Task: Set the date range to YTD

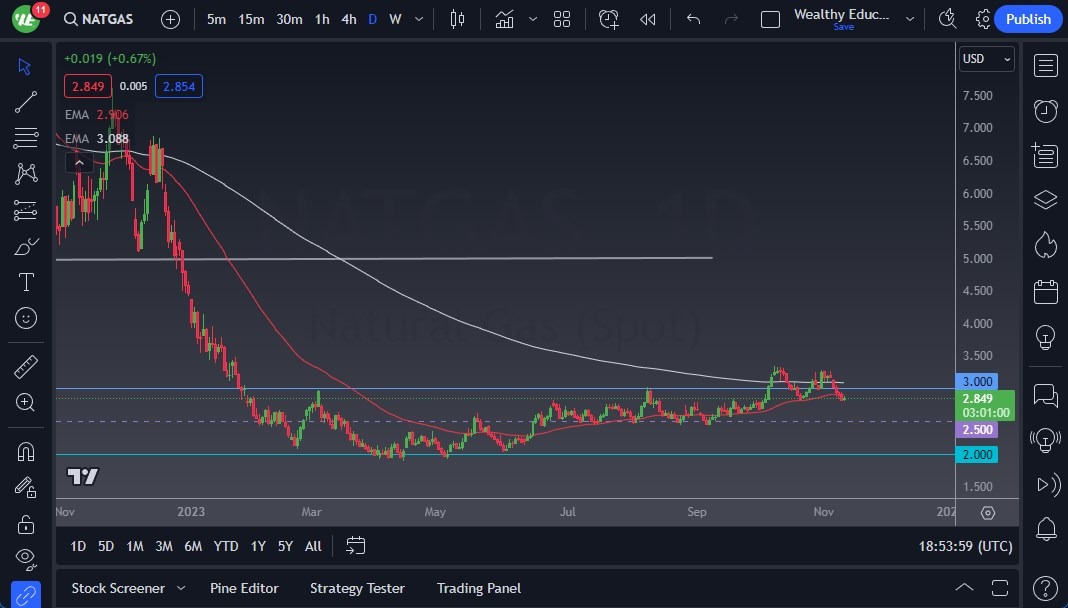Action: [x=226, y=546]
